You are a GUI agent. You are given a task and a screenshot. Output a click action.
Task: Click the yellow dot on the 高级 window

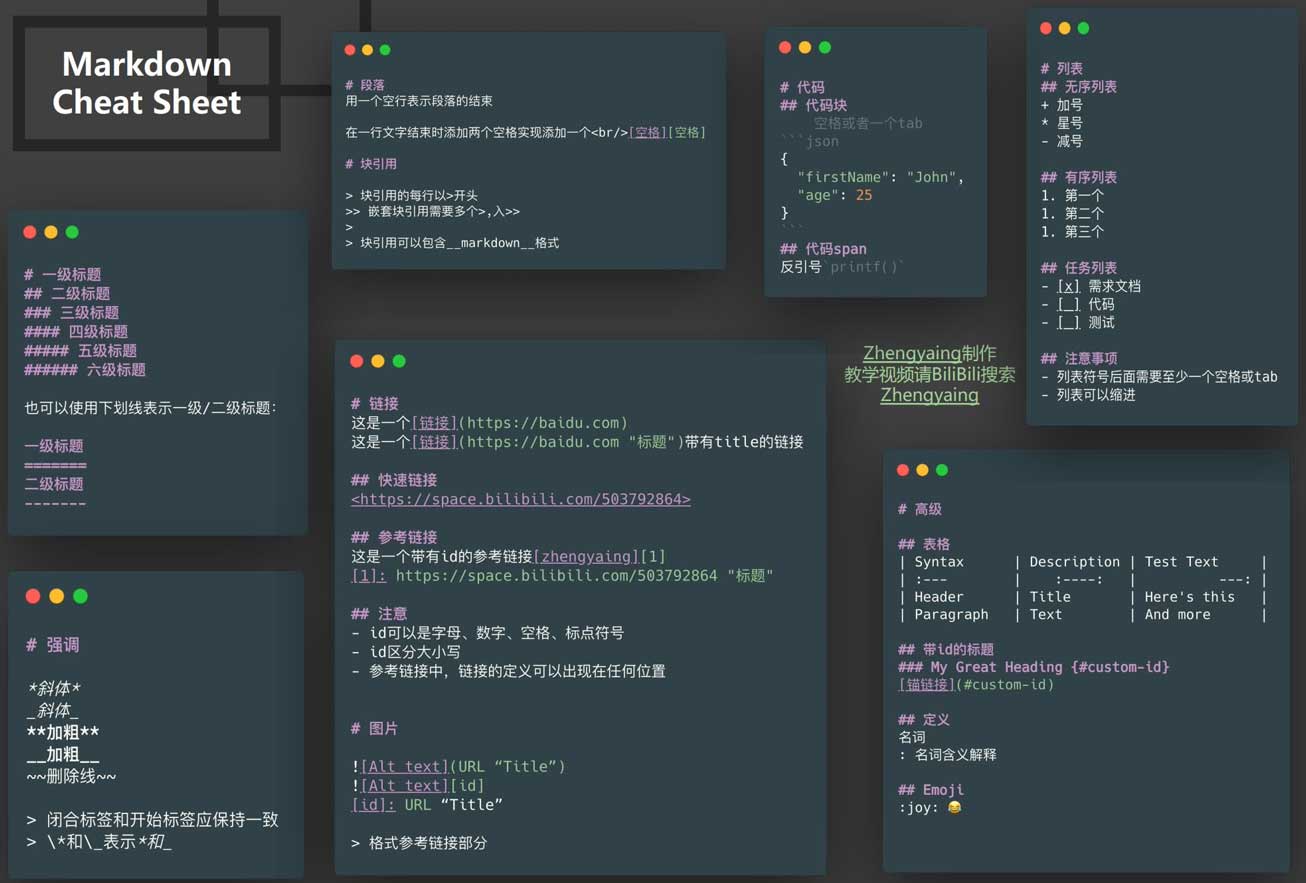point(922,470)
